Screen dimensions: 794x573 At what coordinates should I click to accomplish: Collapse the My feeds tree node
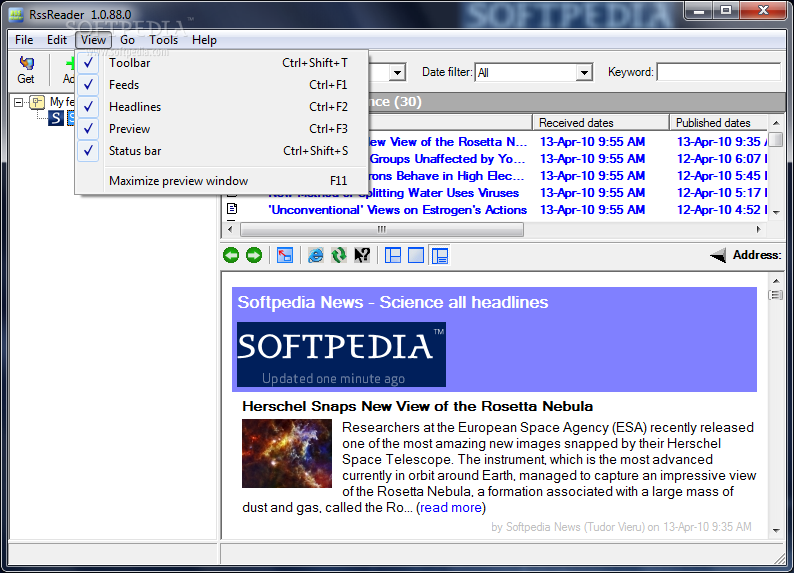tap(18, 102)
